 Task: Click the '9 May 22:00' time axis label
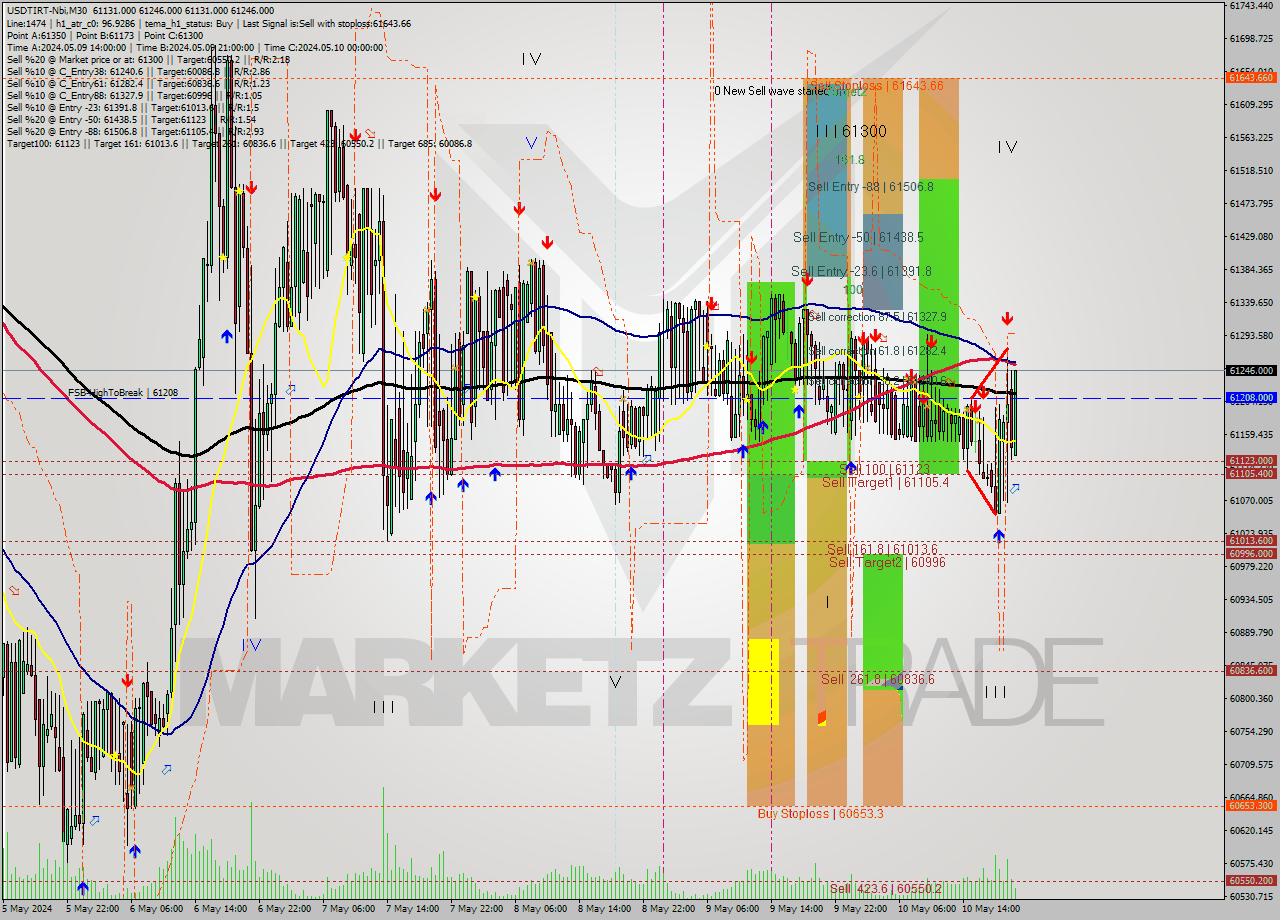[x=860, y=909]
